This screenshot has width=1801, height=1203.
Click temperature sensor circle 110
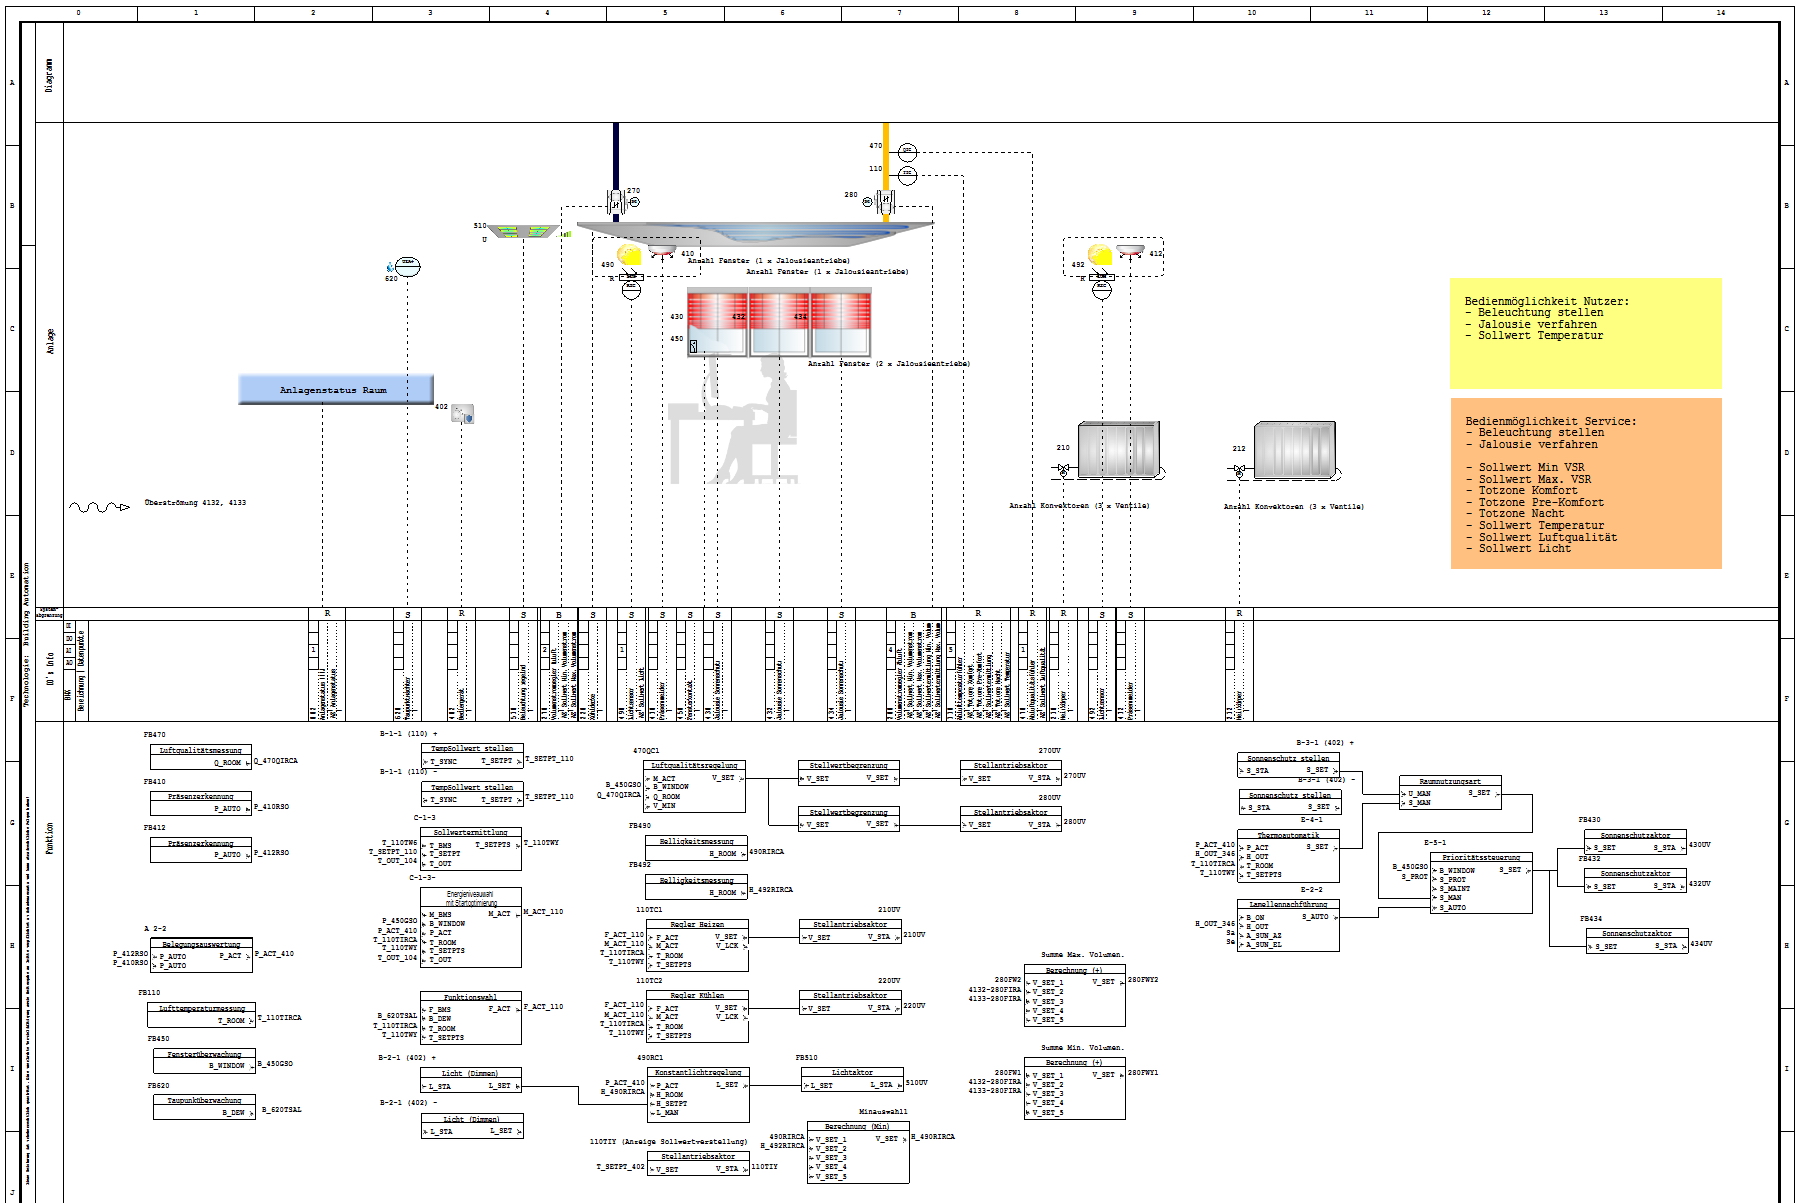click(907, 175)
